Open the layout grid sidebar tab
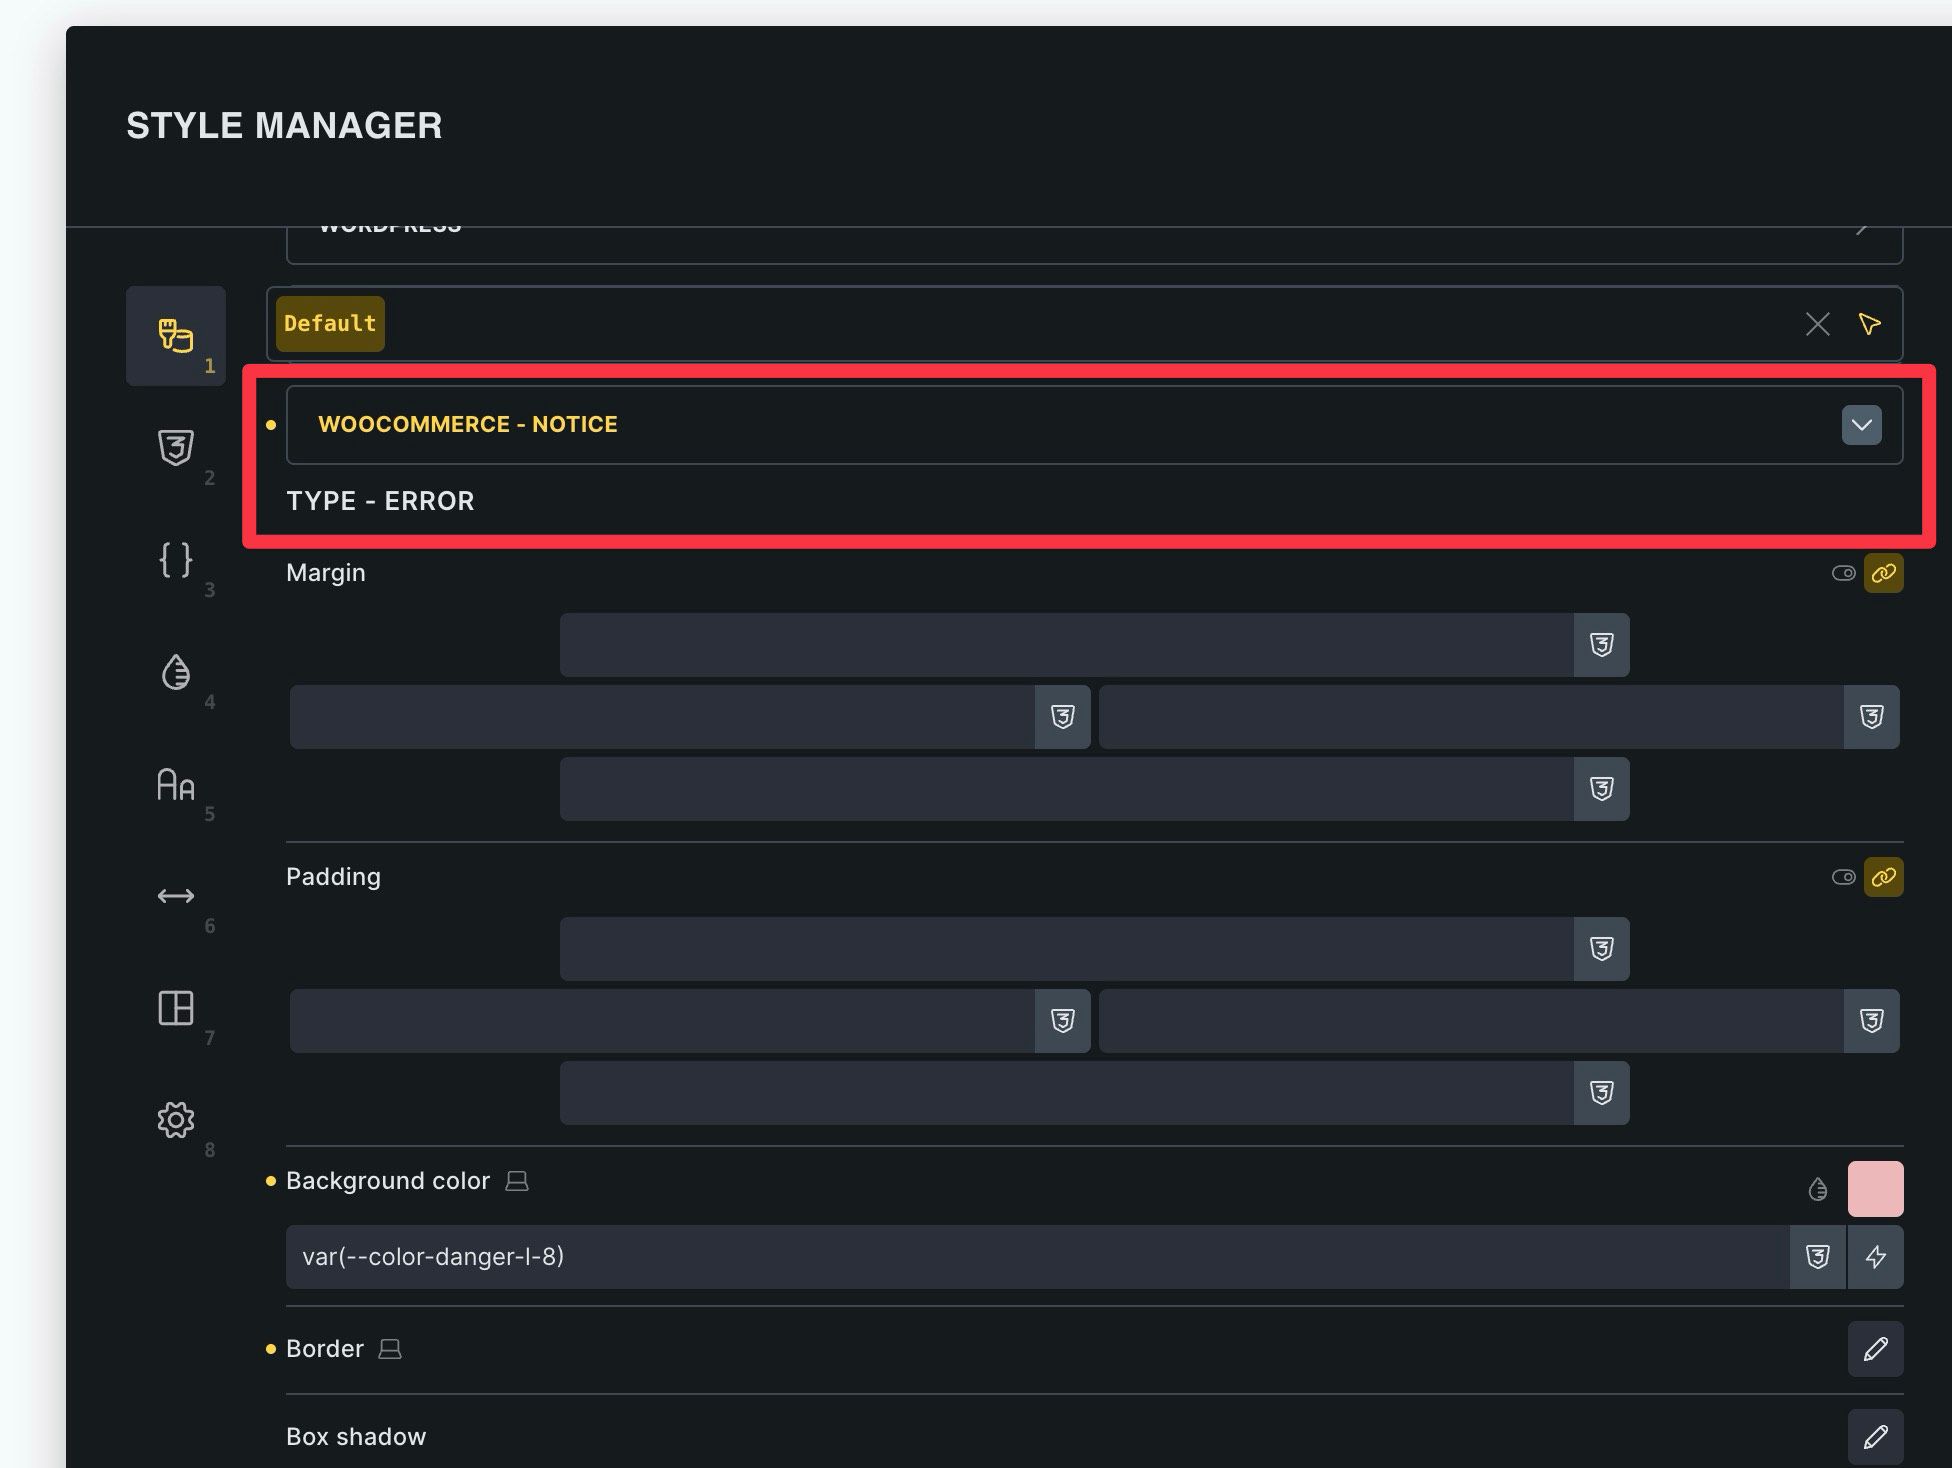The width and height of the screenshot is (1952, 1468). [x=175, y=1008]
